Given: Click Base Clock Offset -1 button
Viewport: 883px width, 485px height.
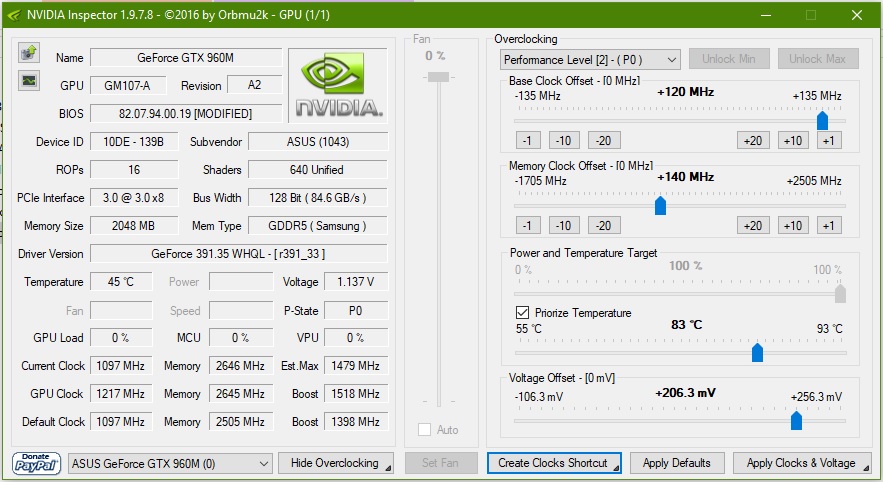Looking at the screenshot, I should (528, 140).
